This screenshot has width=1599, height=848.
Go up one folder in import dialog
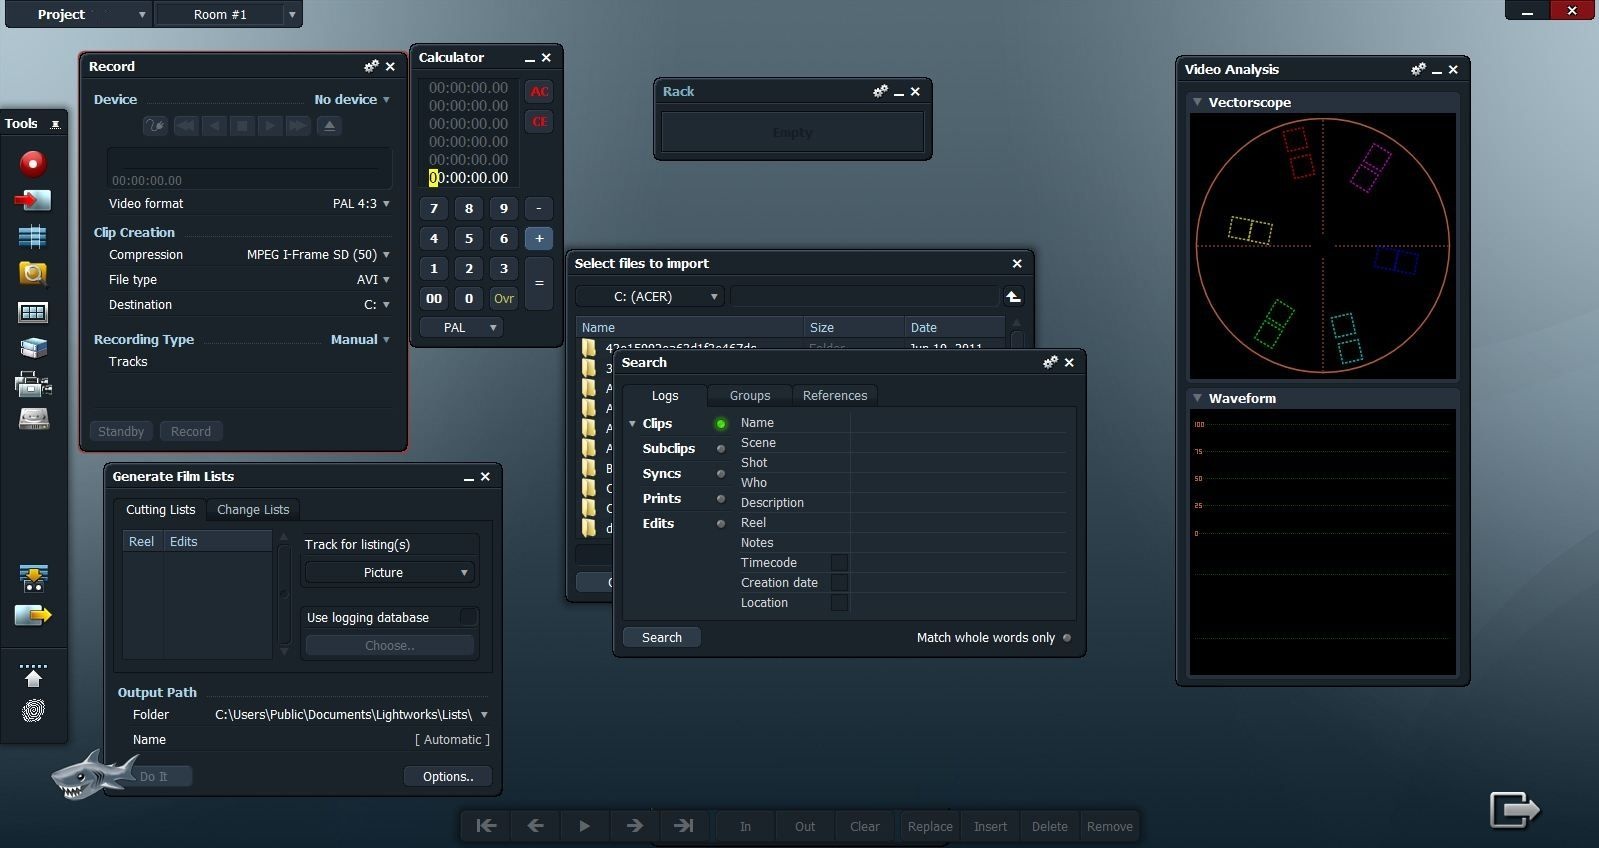(x=1013, y=297)
